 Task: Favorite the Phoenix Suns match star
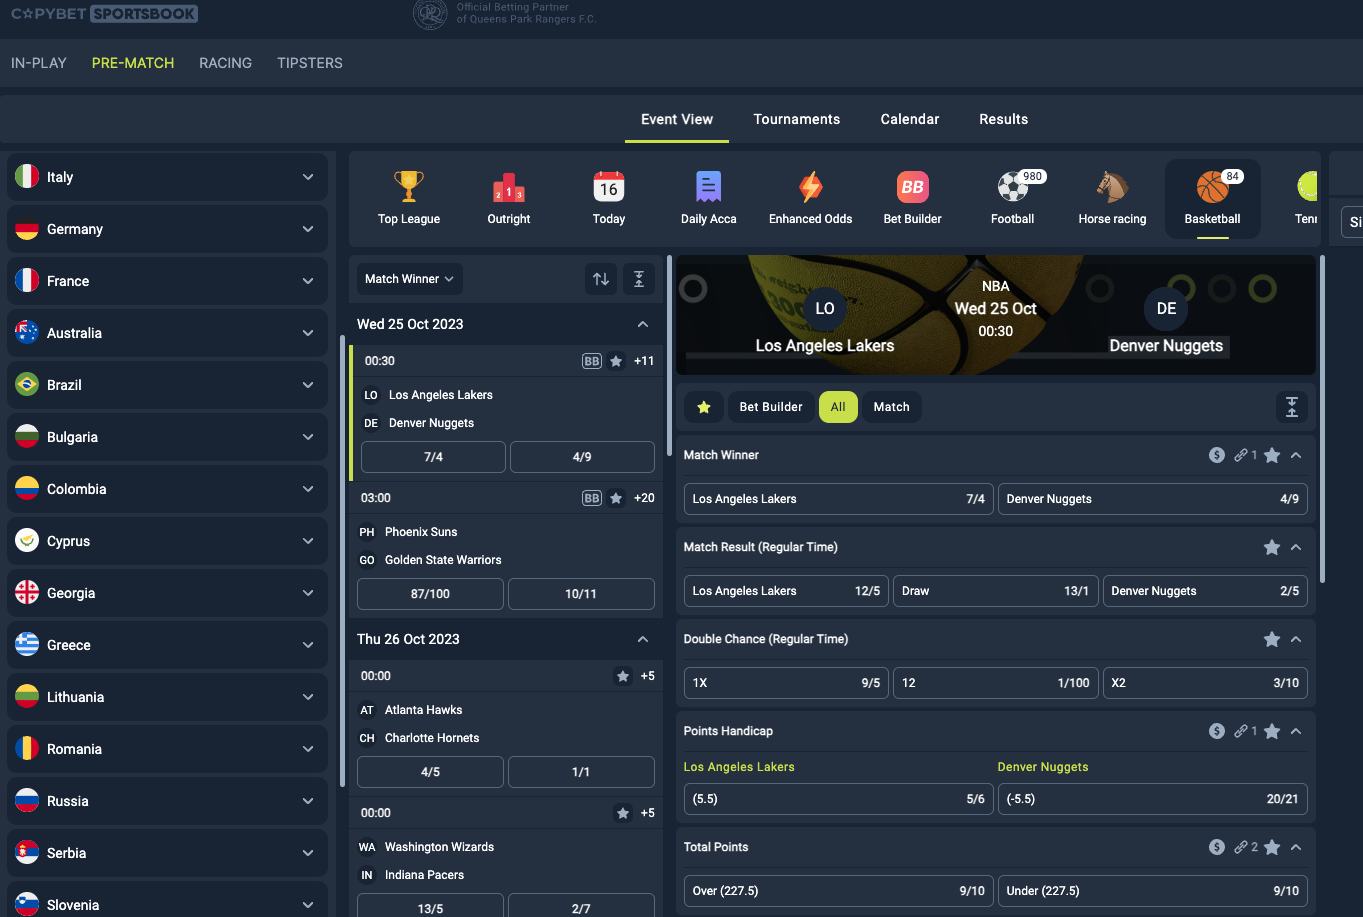point(617,498)
